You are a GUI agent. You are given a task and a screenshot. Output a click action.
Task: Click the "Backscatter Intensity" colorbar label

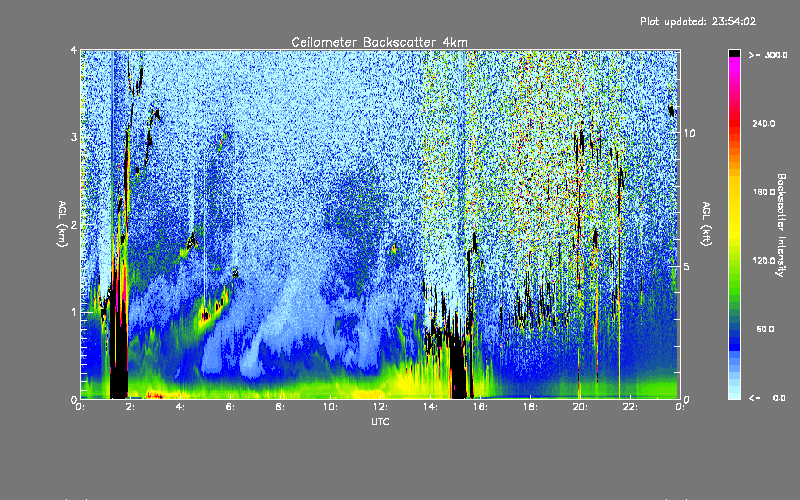(781, 225)
